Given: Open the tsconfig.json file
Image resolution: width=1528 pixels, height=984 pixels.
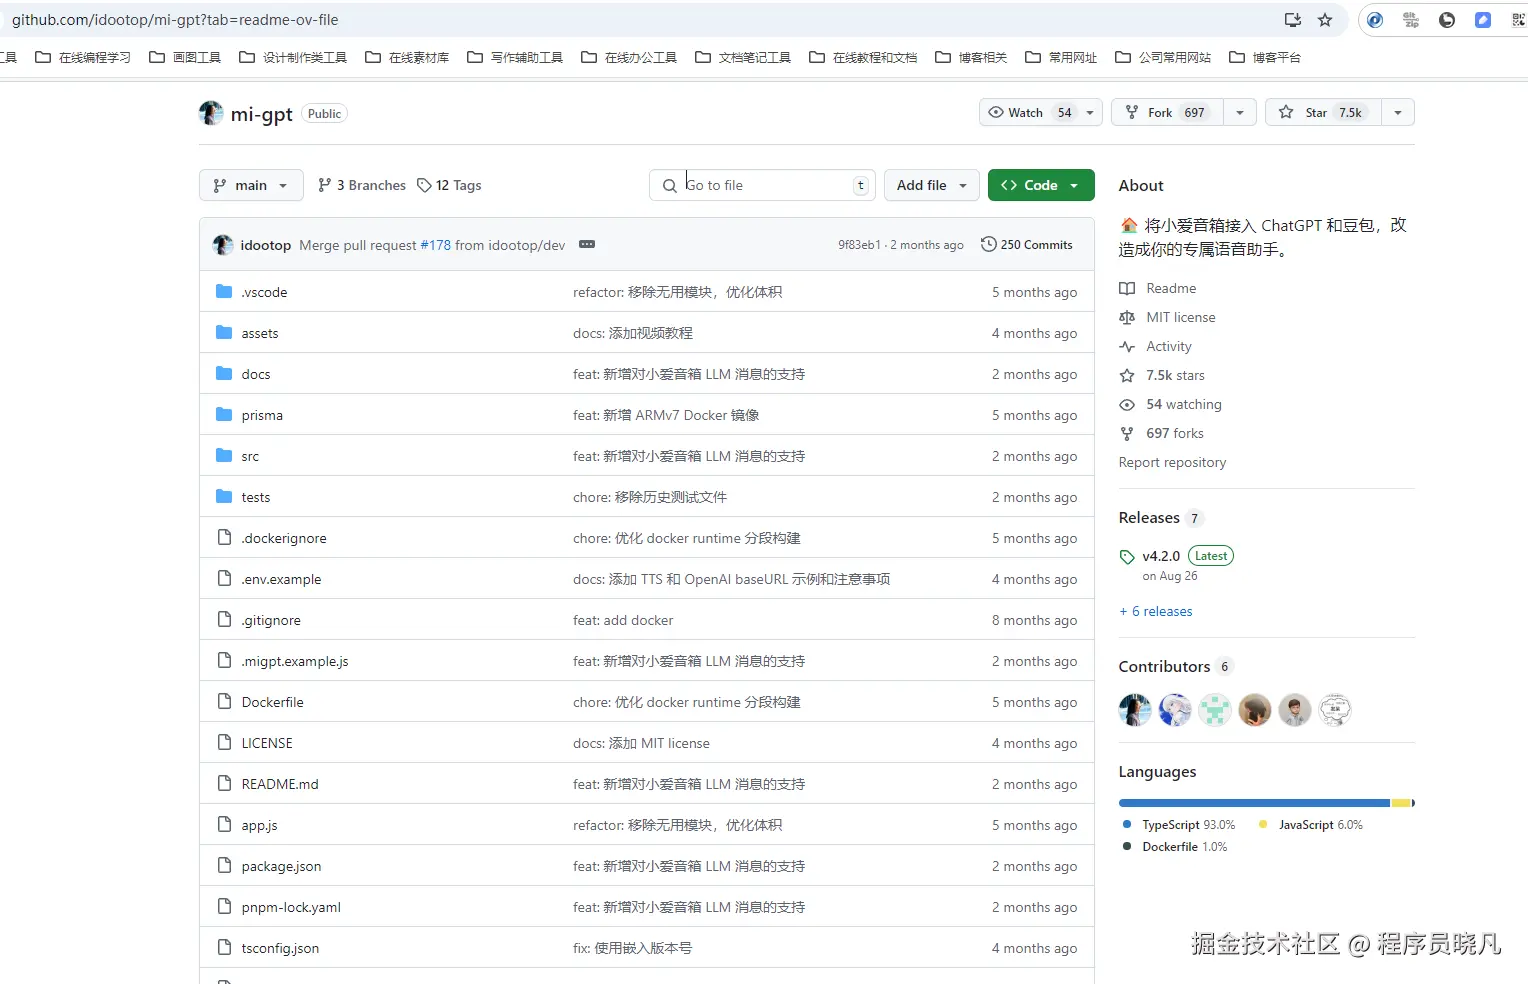Looking at the screenshot, I should pos(280,948).
